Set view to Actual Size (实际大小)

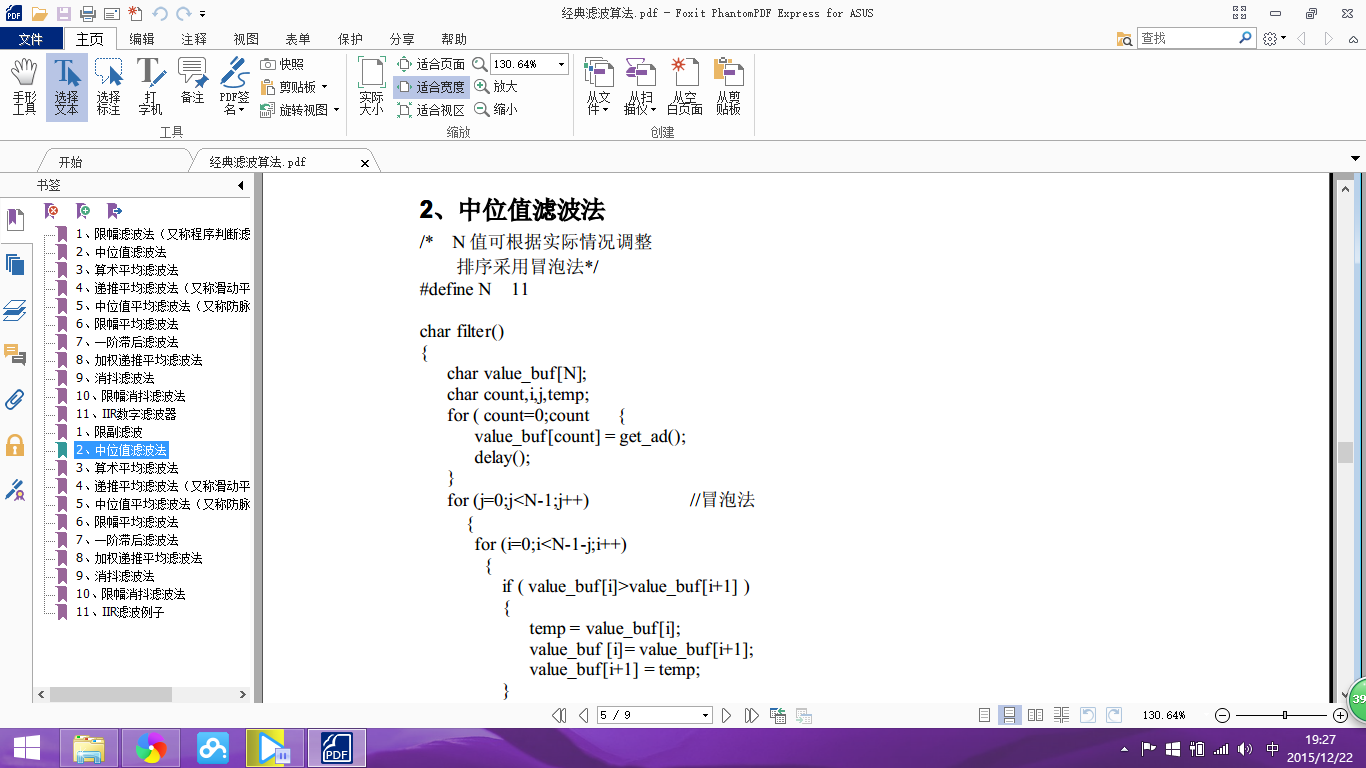[371, 87]
